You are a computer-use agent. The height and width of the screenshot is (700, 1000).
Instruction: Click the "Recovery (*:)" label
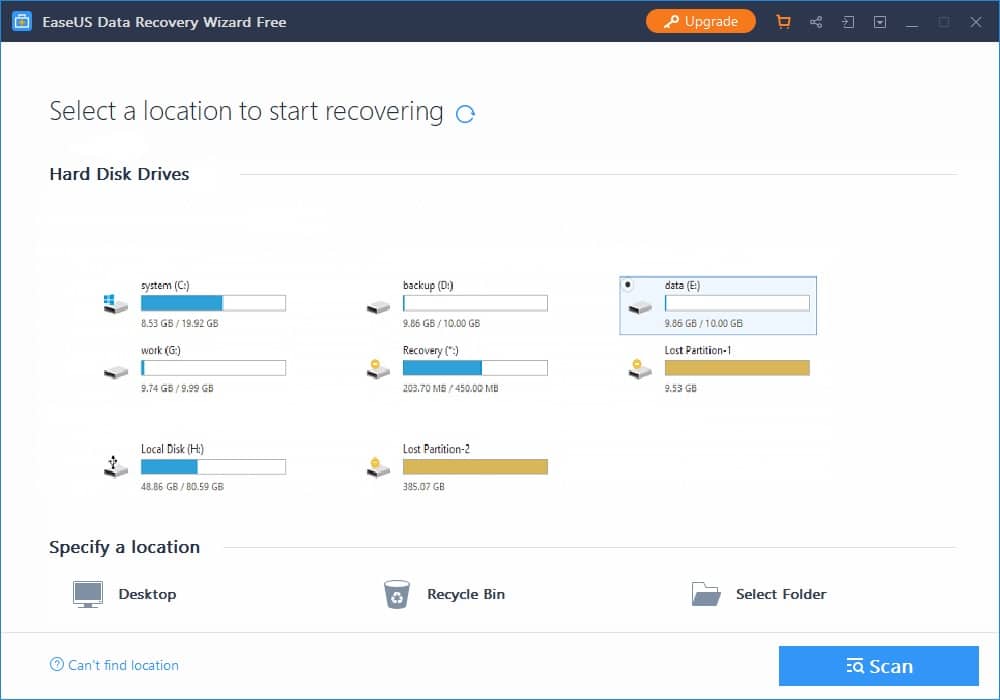[x=430, y=350]
